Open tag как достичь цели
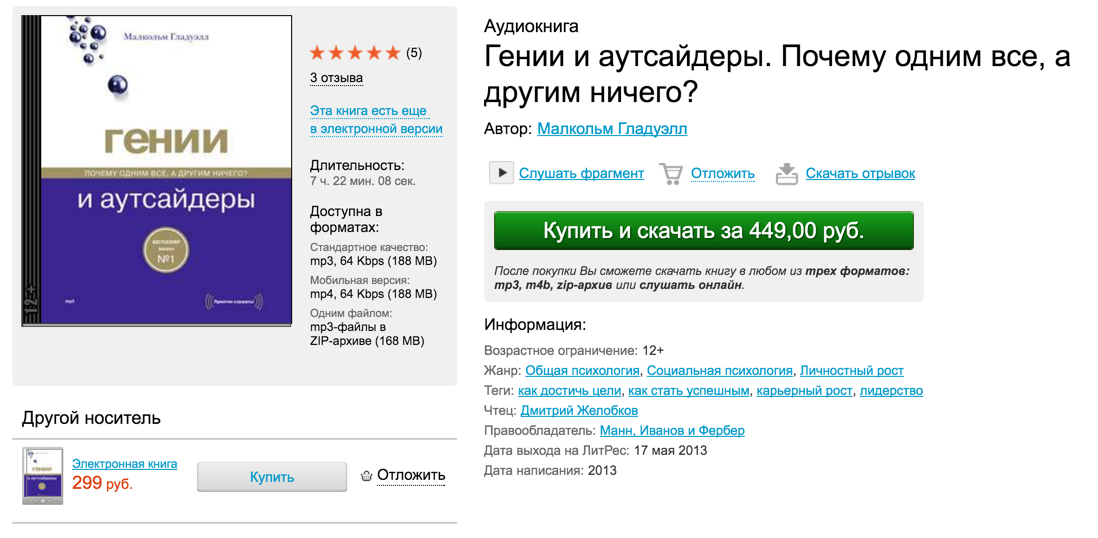Image resolution: width=1098 pixels, height=538 pixels. [569, 390]
